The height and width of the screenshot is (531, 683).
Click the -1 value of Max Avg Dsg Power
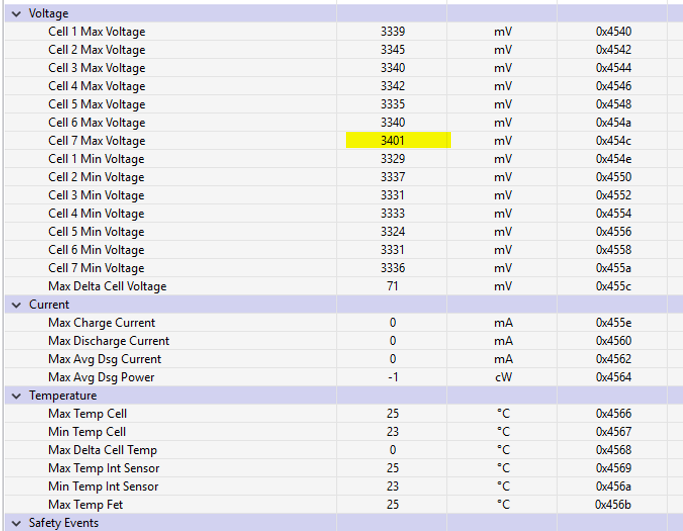393,377
